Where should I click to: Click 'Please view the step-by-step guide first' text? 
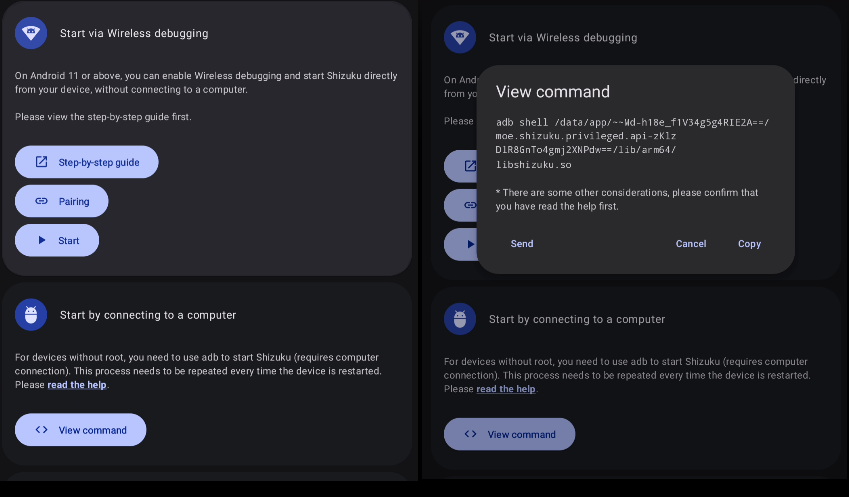(103, 117)
